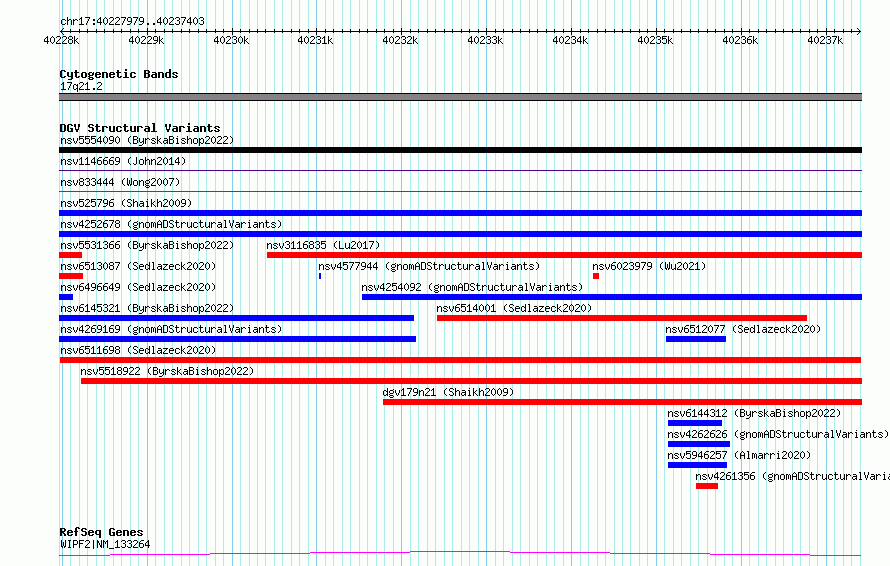The width and height of the screenshot is (890, 566).
Task: Click the nsv4577944 gnomAD variant label
Action: 429,266
